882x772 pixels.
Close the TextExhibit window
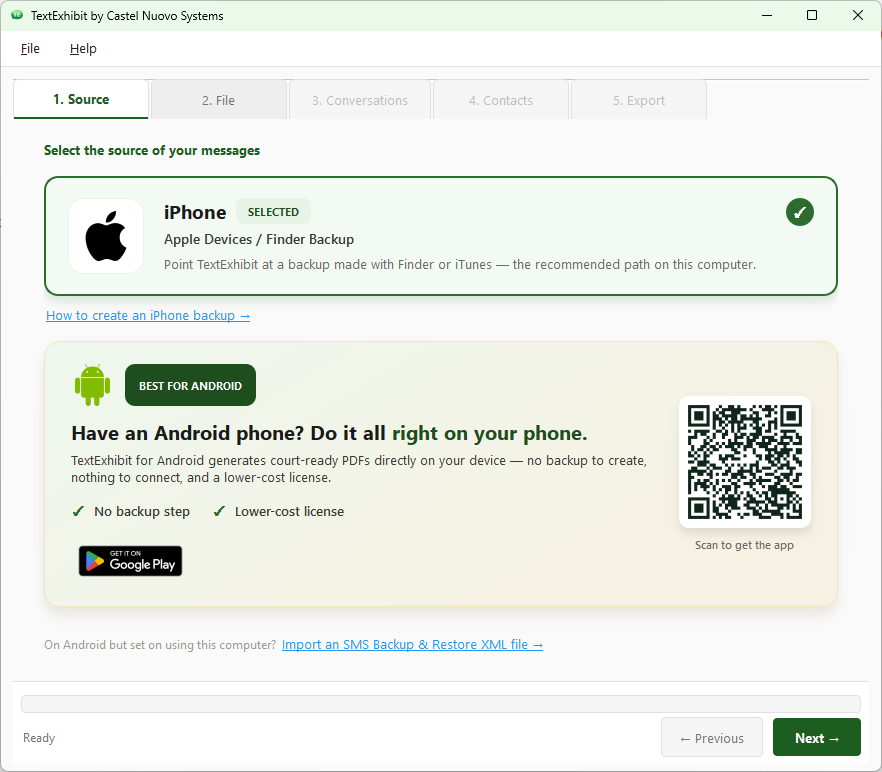click(x=858, y=15)
